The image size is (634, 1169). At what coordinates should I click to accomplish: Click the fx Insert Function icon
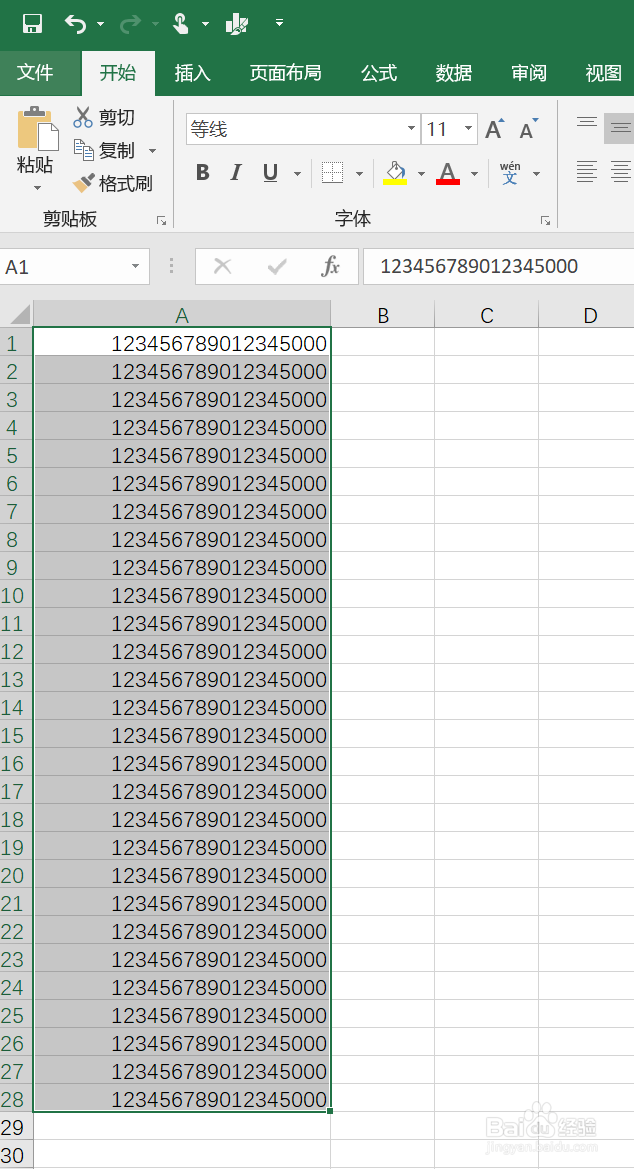pos(330,266)
